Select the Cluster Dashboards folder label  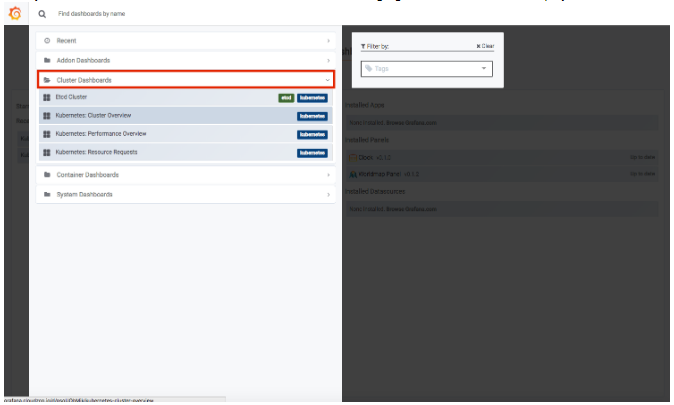click(x=84, y=80)
